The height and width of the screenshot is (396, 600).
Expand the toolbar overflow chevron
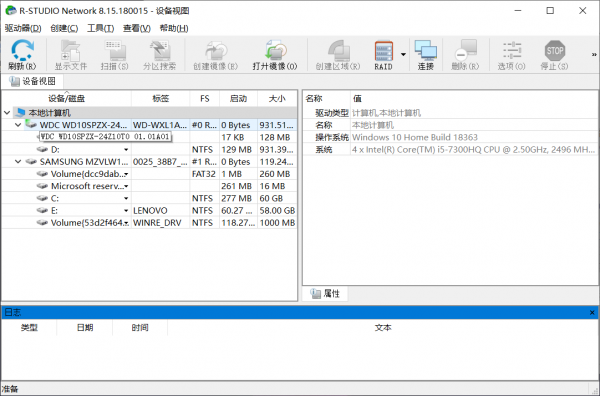pos(594,55)
